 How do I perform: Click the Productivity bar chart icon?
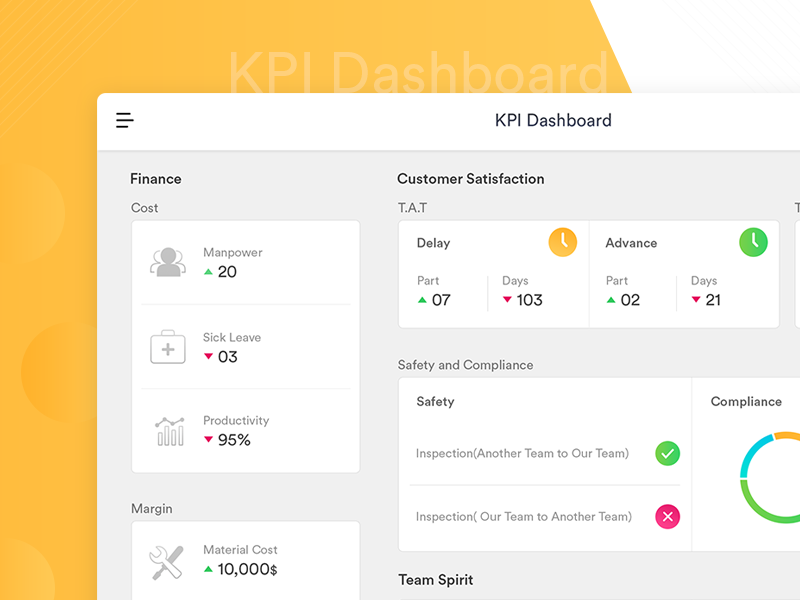tap(169, 431)
